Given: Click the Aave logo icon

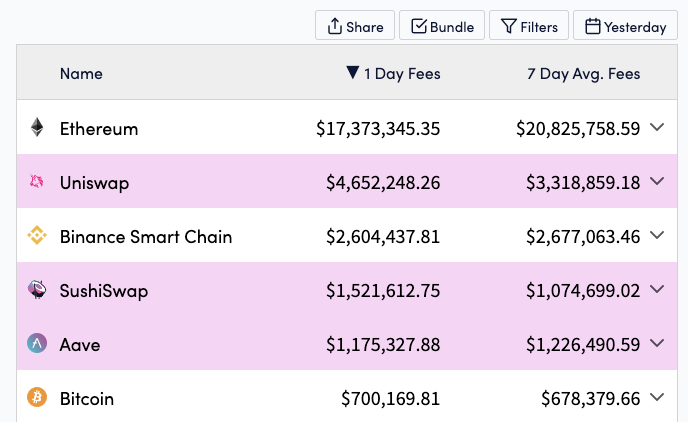Looking at the screenshot, I should 37,343.
